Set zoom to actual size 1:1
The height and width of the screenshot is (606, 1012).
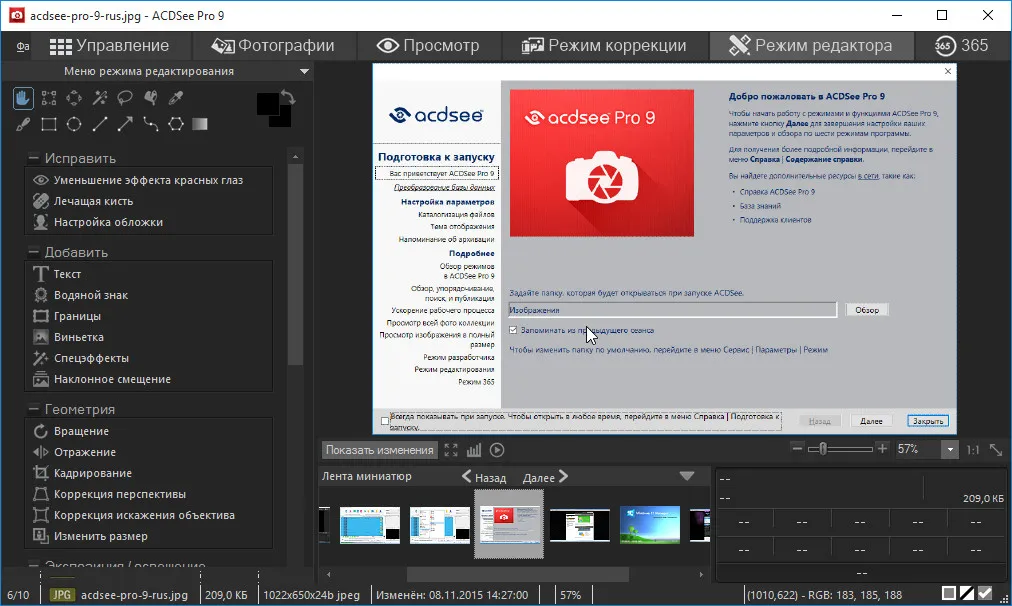tap(973, 450)
